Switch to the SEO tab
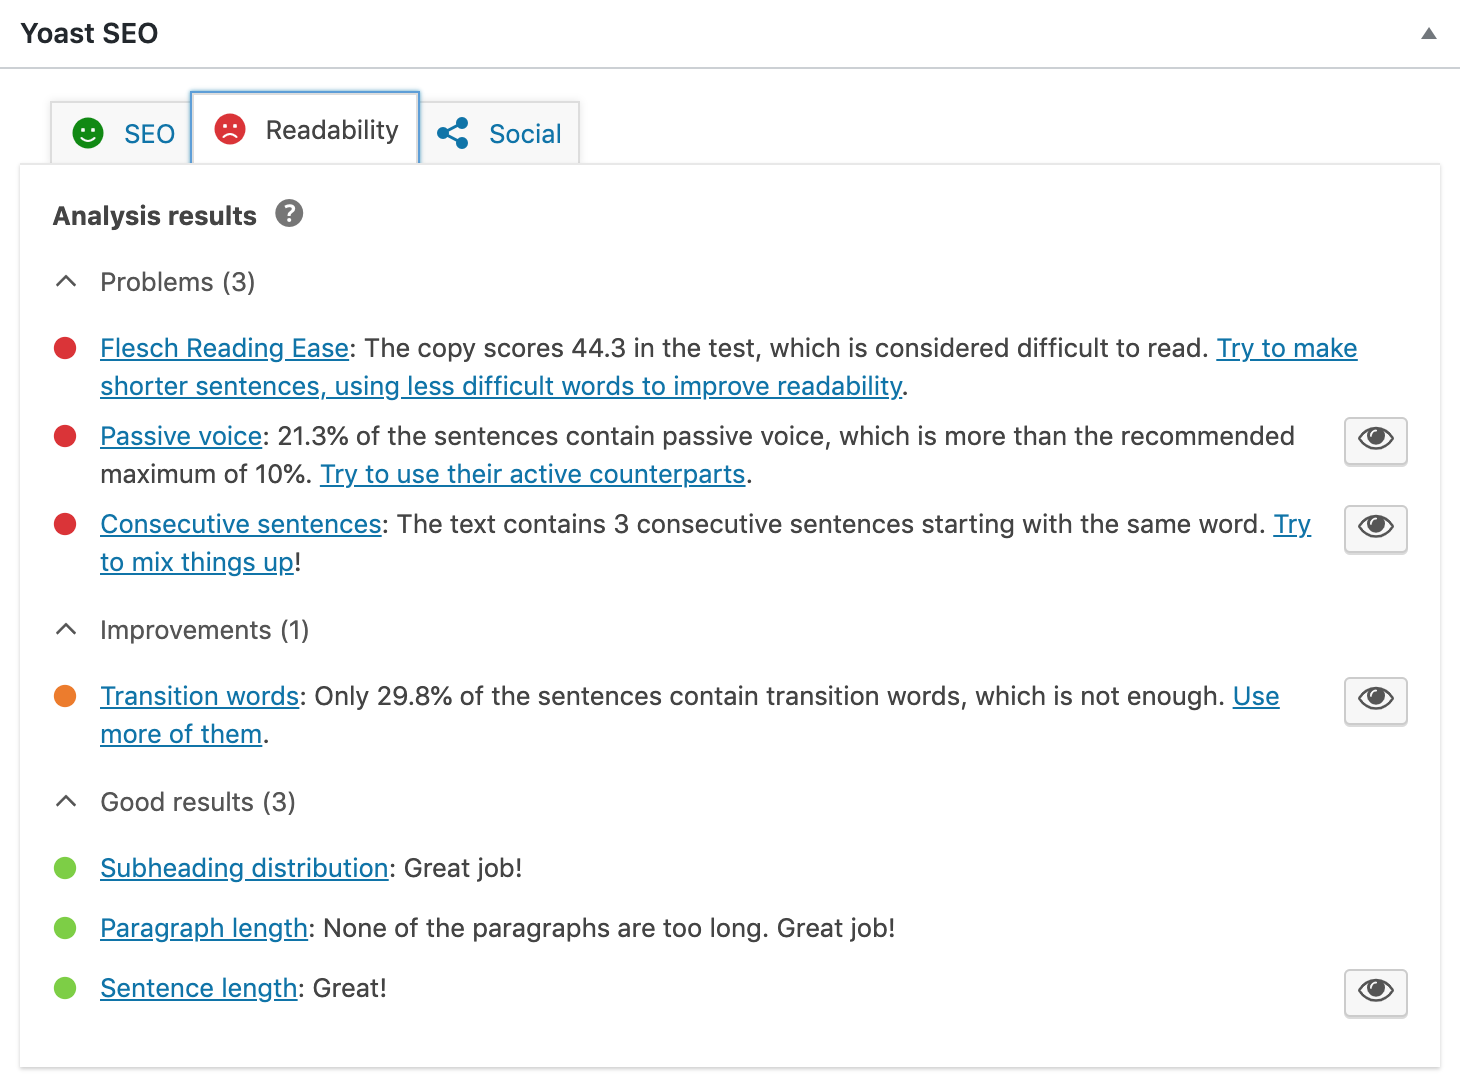This screenshot has height=1084, width=1460. click(121, 133)
